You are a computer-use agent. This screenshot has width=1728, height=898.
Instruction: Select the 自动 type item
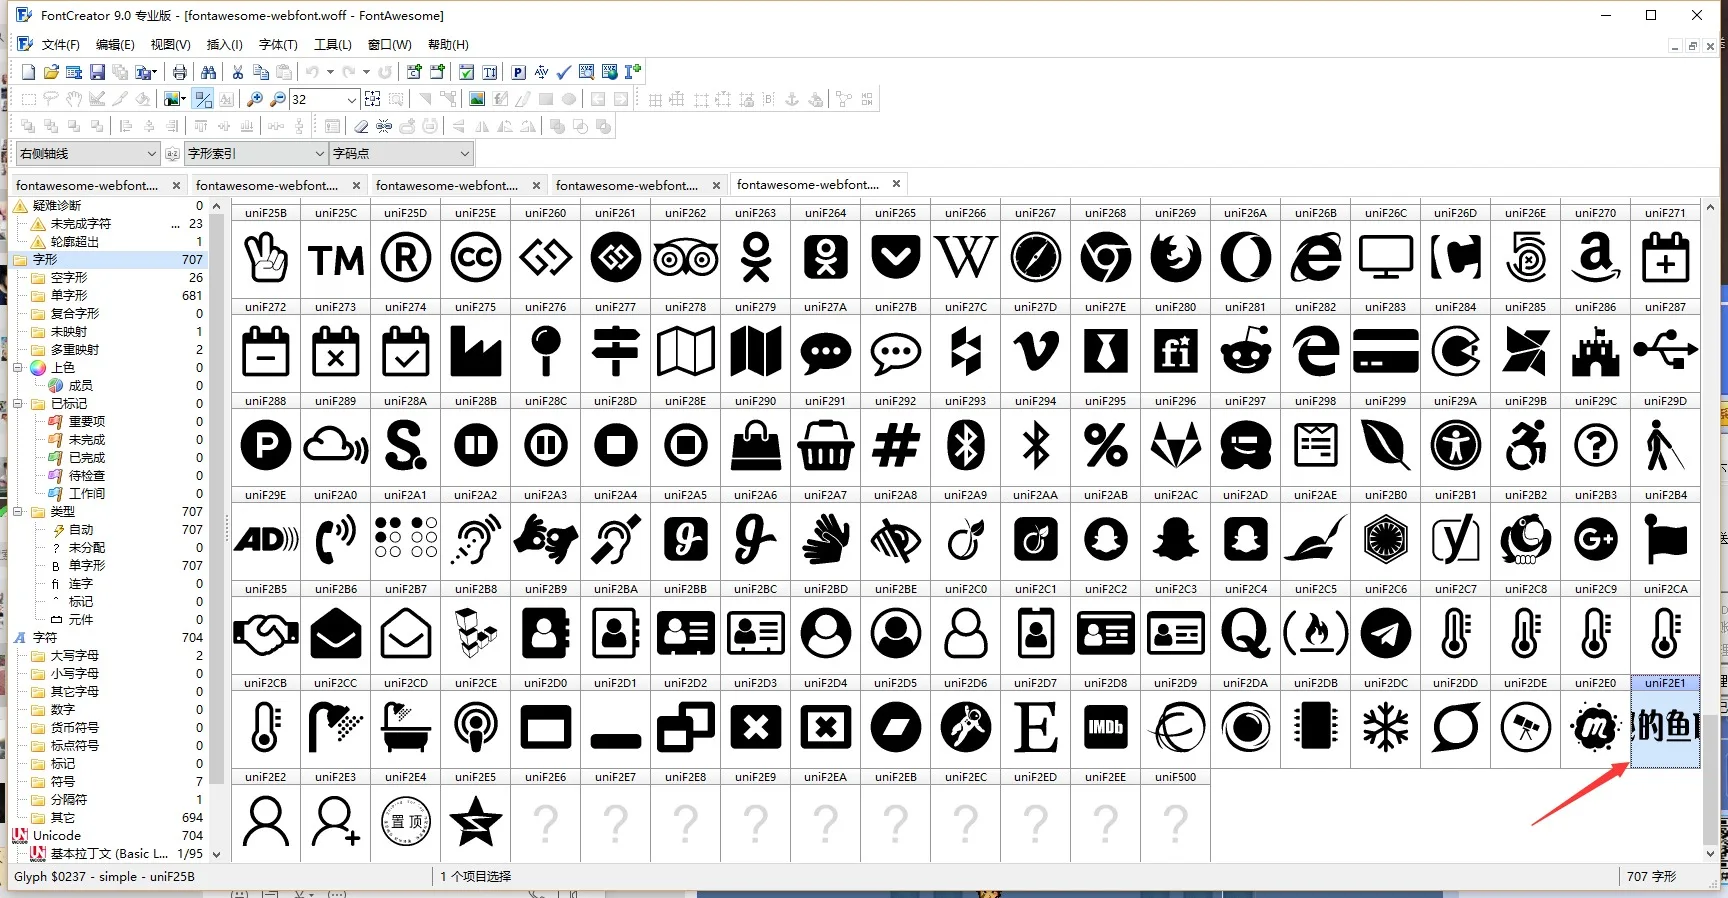pos(81,530)
